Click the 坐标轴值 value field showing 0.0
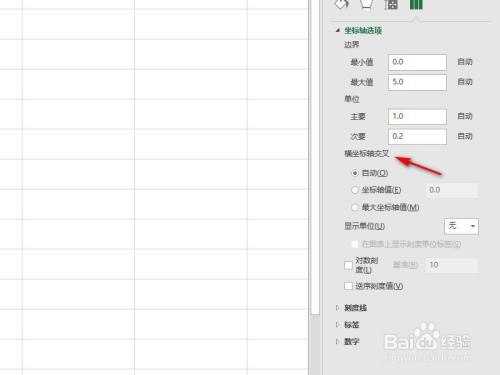Viewport: 500px width, 375px height. click(452, 190)
